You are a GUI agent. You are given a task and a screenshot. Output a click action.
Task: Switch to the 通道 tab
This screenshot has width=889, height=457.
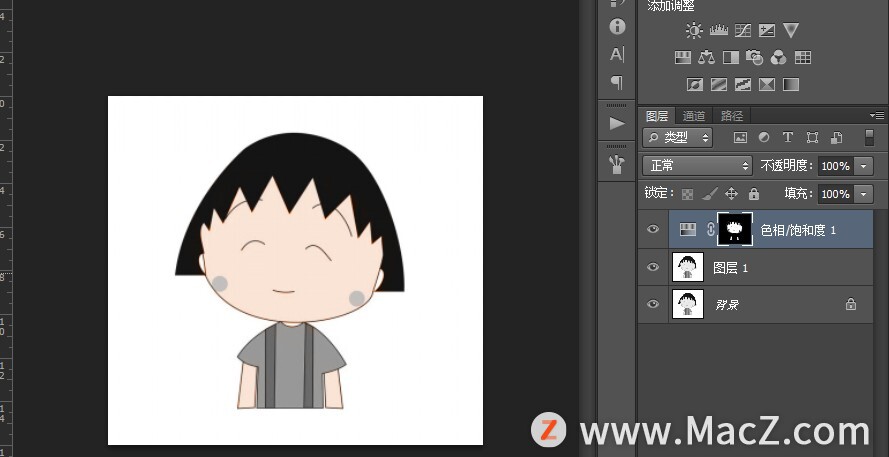coord(693,116)
